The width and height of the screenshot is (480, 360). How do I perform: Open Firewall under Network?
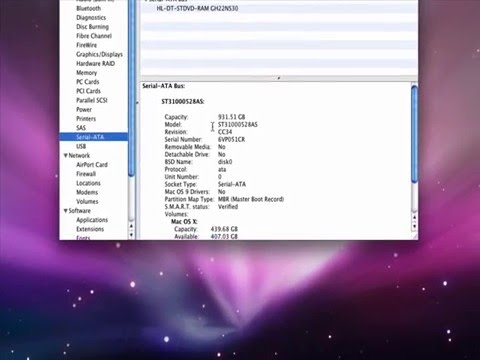point(86,174)
